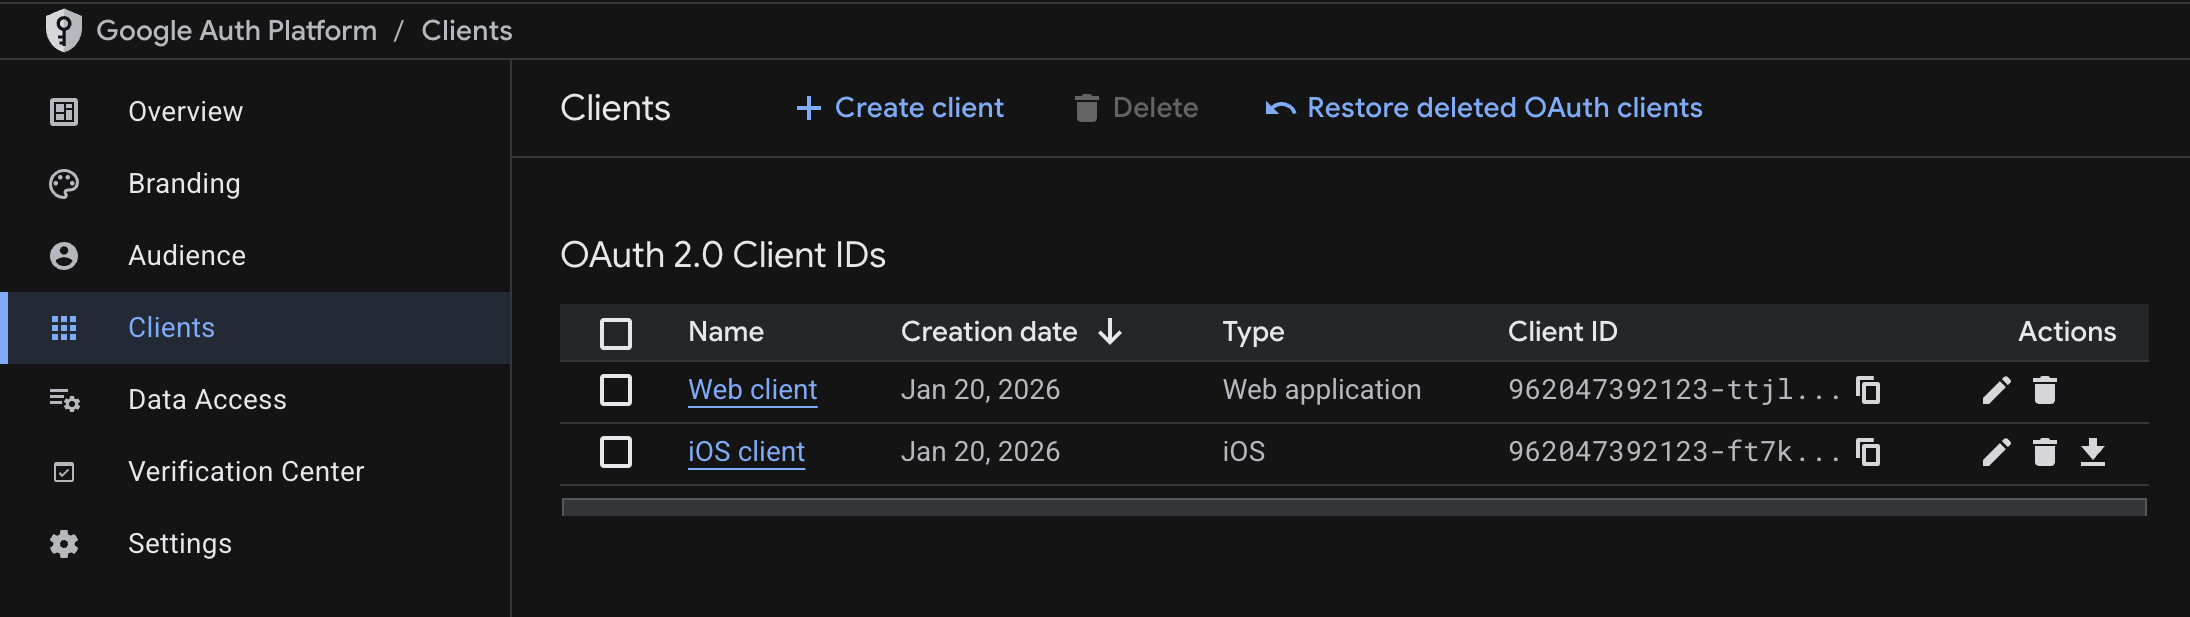Edit the Web client with pencil icon
2190x617 pixels.
coord(1996,390)
